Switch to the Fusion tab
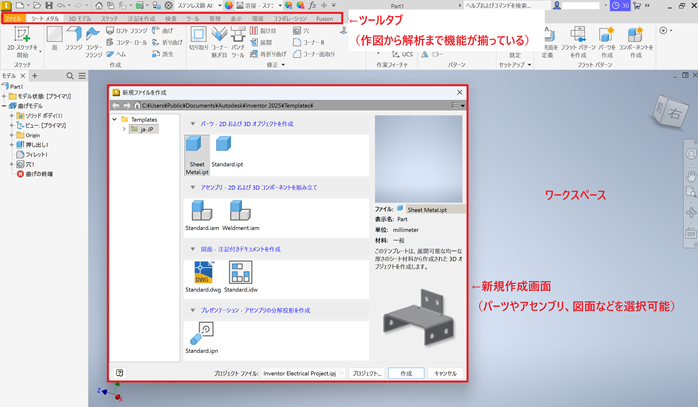Screen dimensions: 698x407 325,19
